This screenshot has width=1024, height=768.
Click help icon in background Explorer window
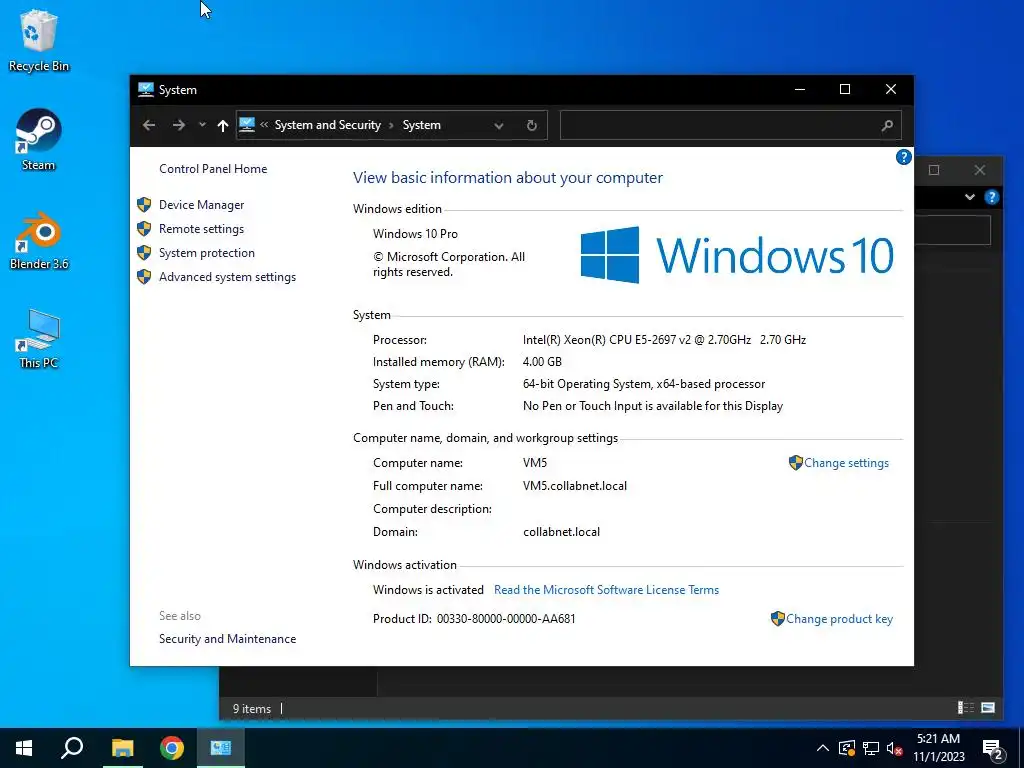991,197
